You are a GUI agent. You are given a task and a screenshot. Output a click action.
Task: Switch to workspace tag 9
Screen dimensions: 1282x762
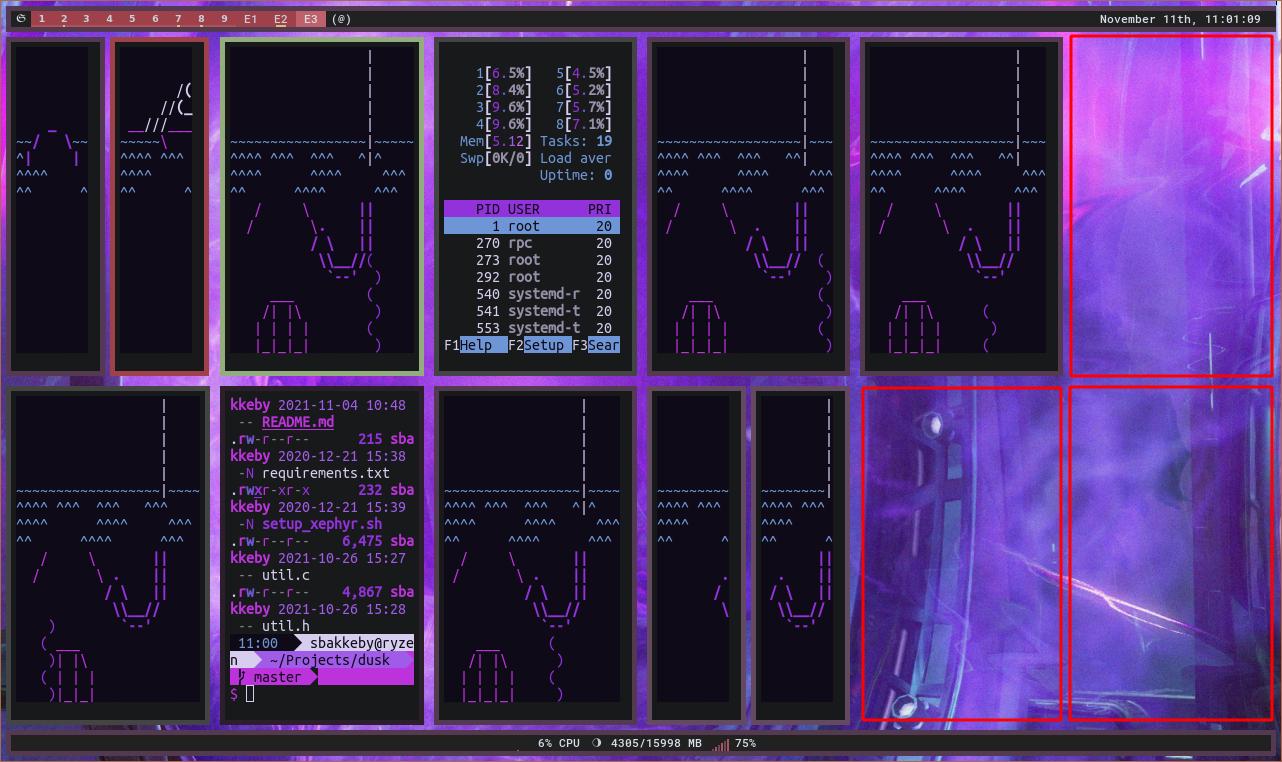coord(224,19)
